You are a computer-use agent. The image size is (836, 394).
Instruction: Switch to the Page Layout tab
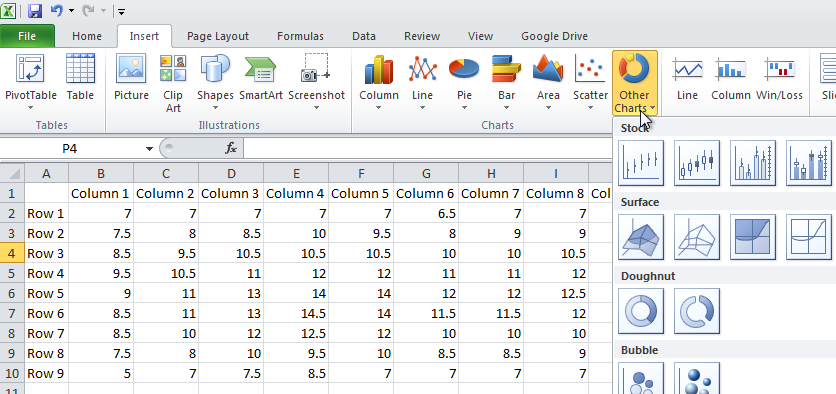[218, 36]
